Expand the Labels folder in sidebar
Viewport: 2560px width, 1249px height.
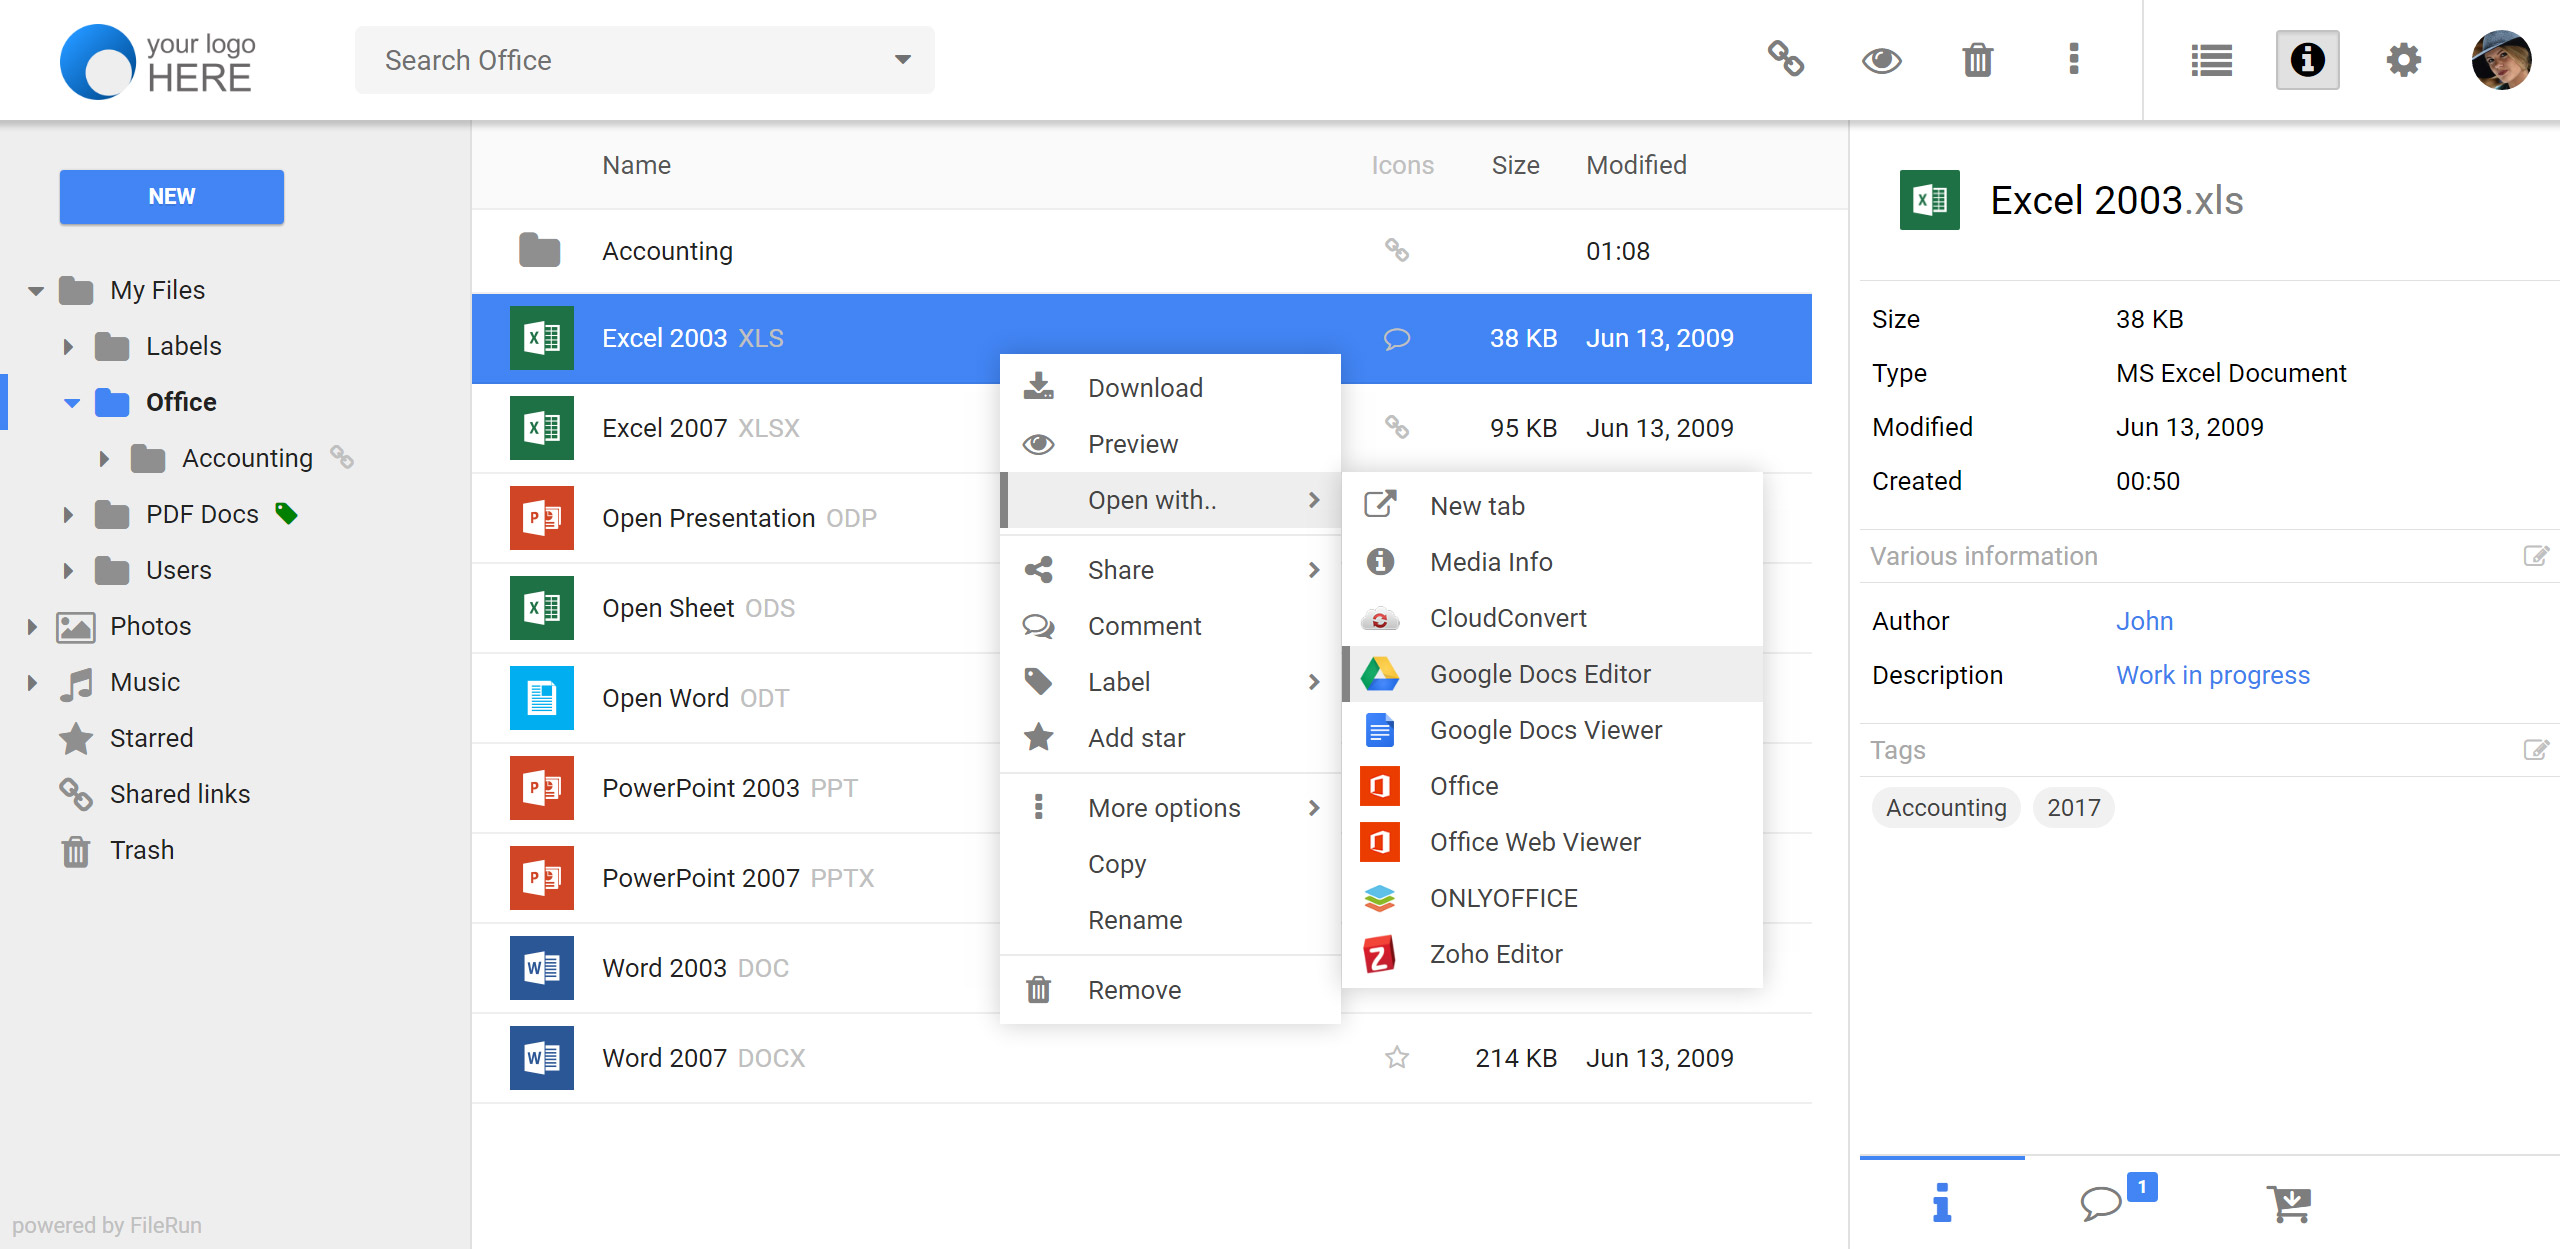coord(72,346)
